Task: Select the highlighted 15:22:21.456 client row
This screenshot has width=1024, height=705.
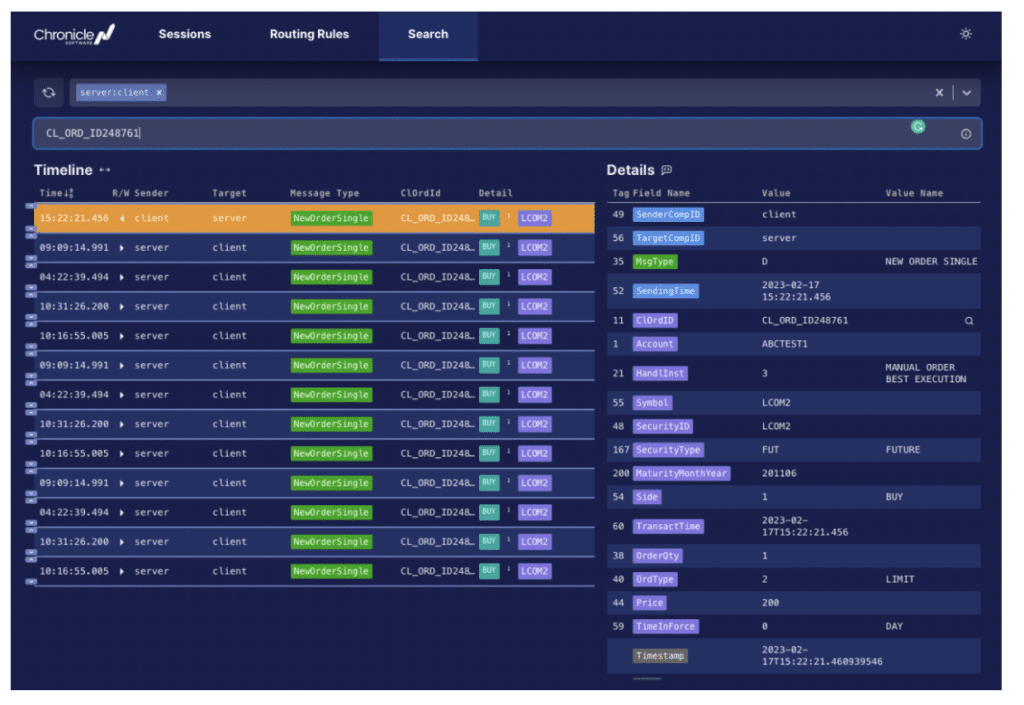Action: point(314,218)
